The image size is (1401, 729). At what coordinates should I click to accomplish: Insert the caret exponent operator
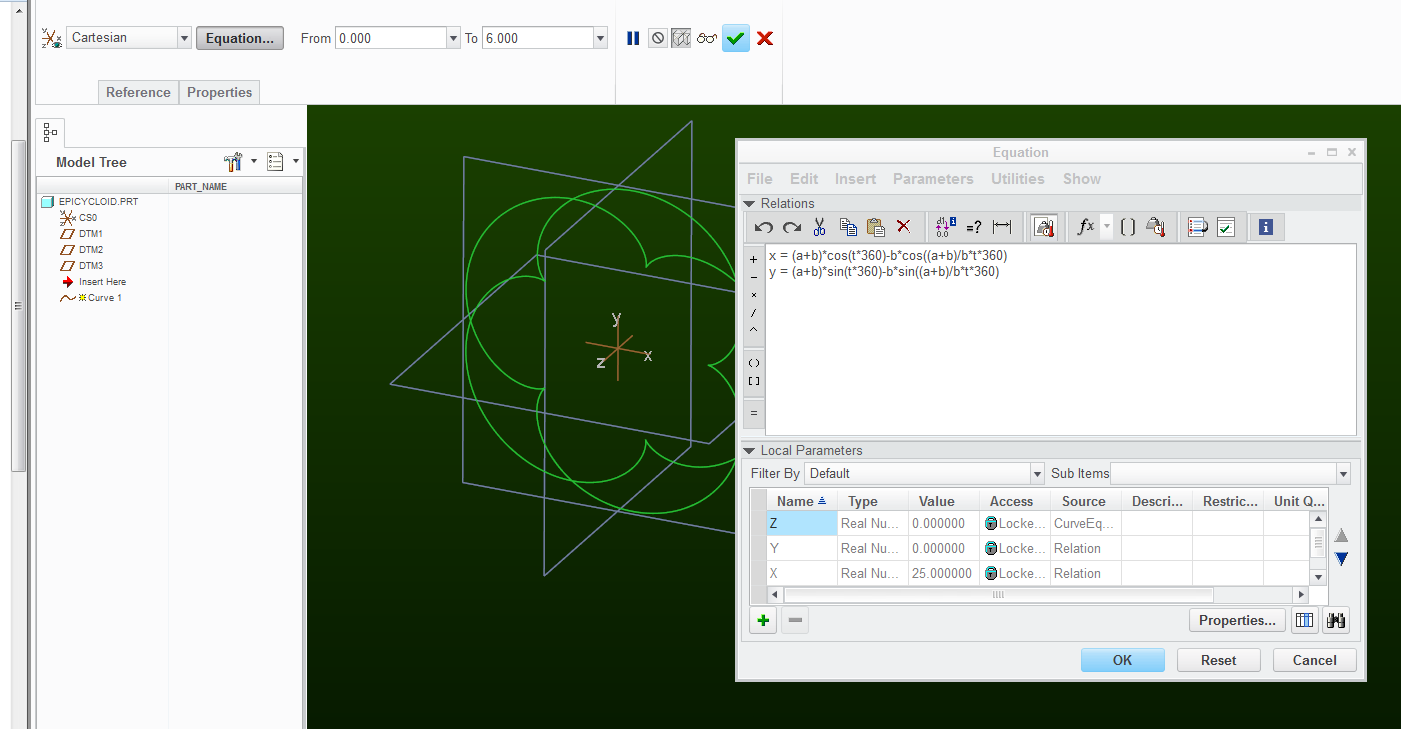[754, 329]
